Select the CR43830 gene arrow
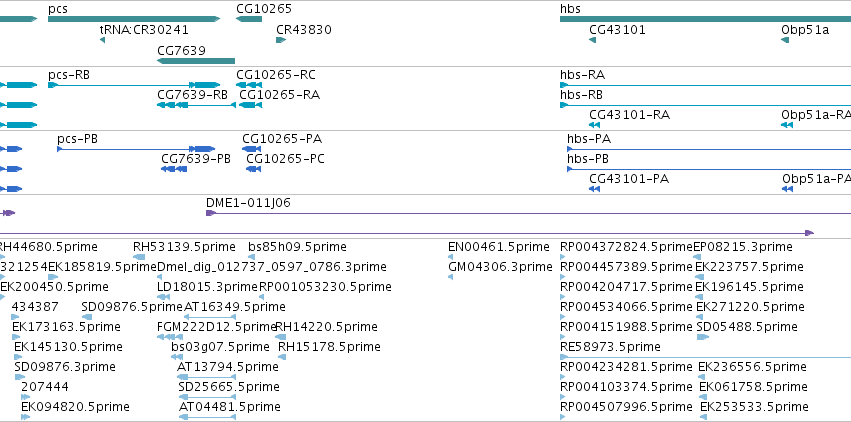 coord(281,40)
